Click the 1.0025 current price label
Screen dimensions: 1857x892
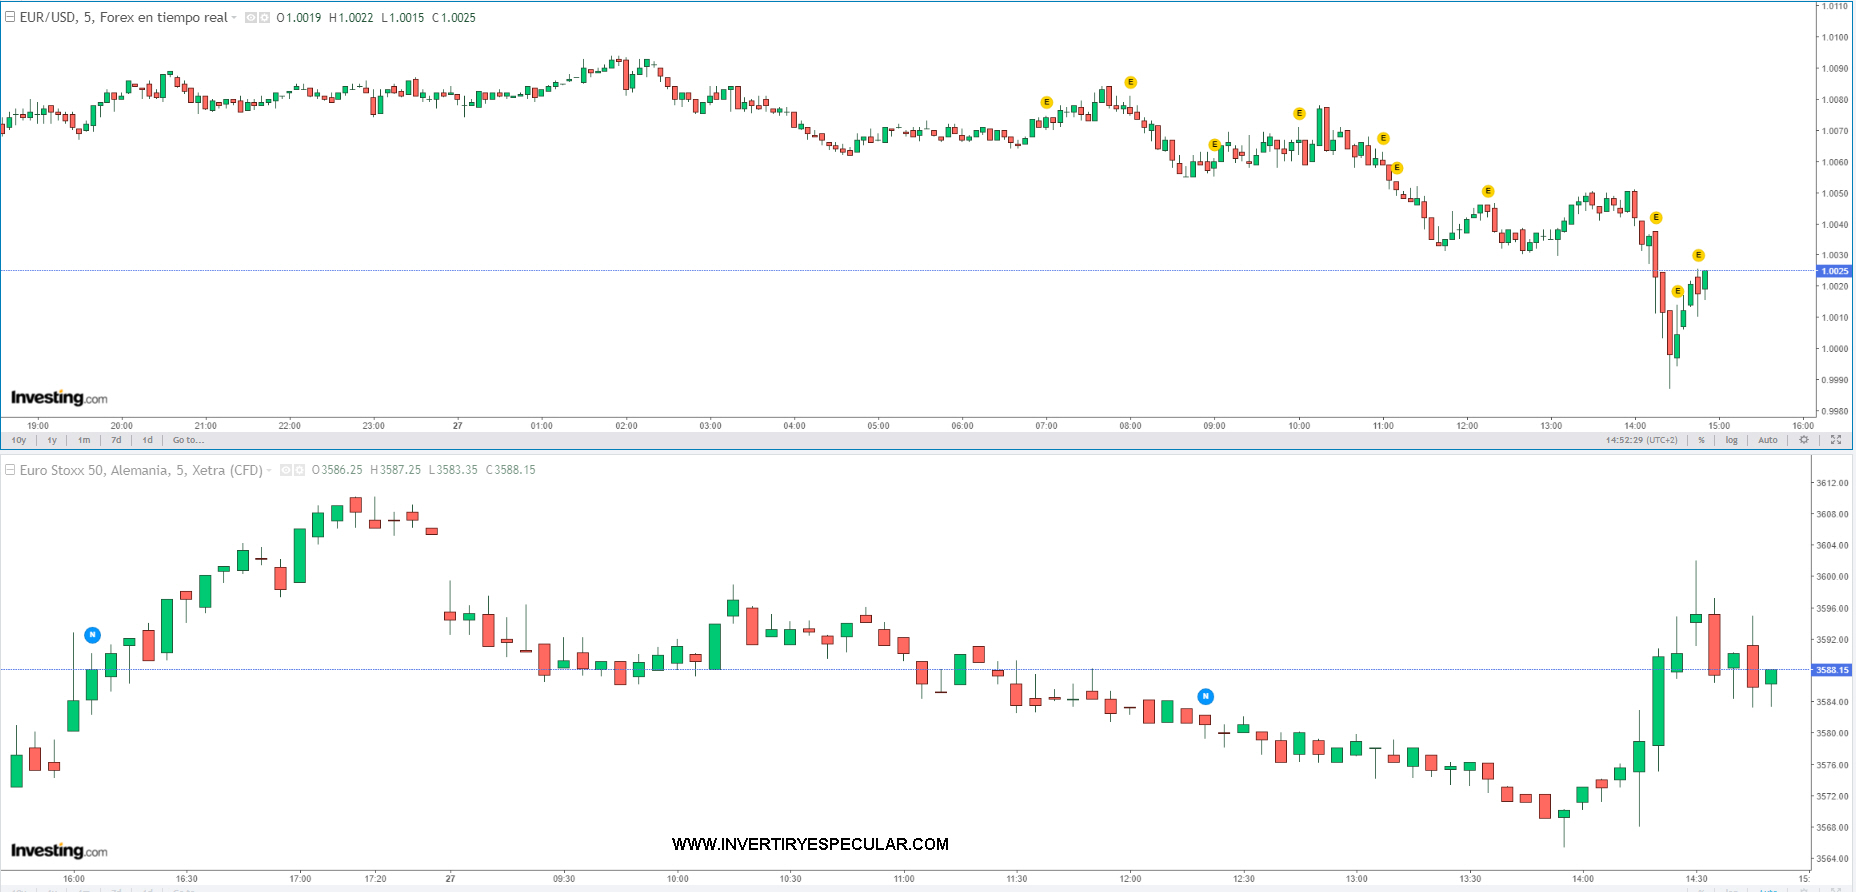[x=1834, y=271]
